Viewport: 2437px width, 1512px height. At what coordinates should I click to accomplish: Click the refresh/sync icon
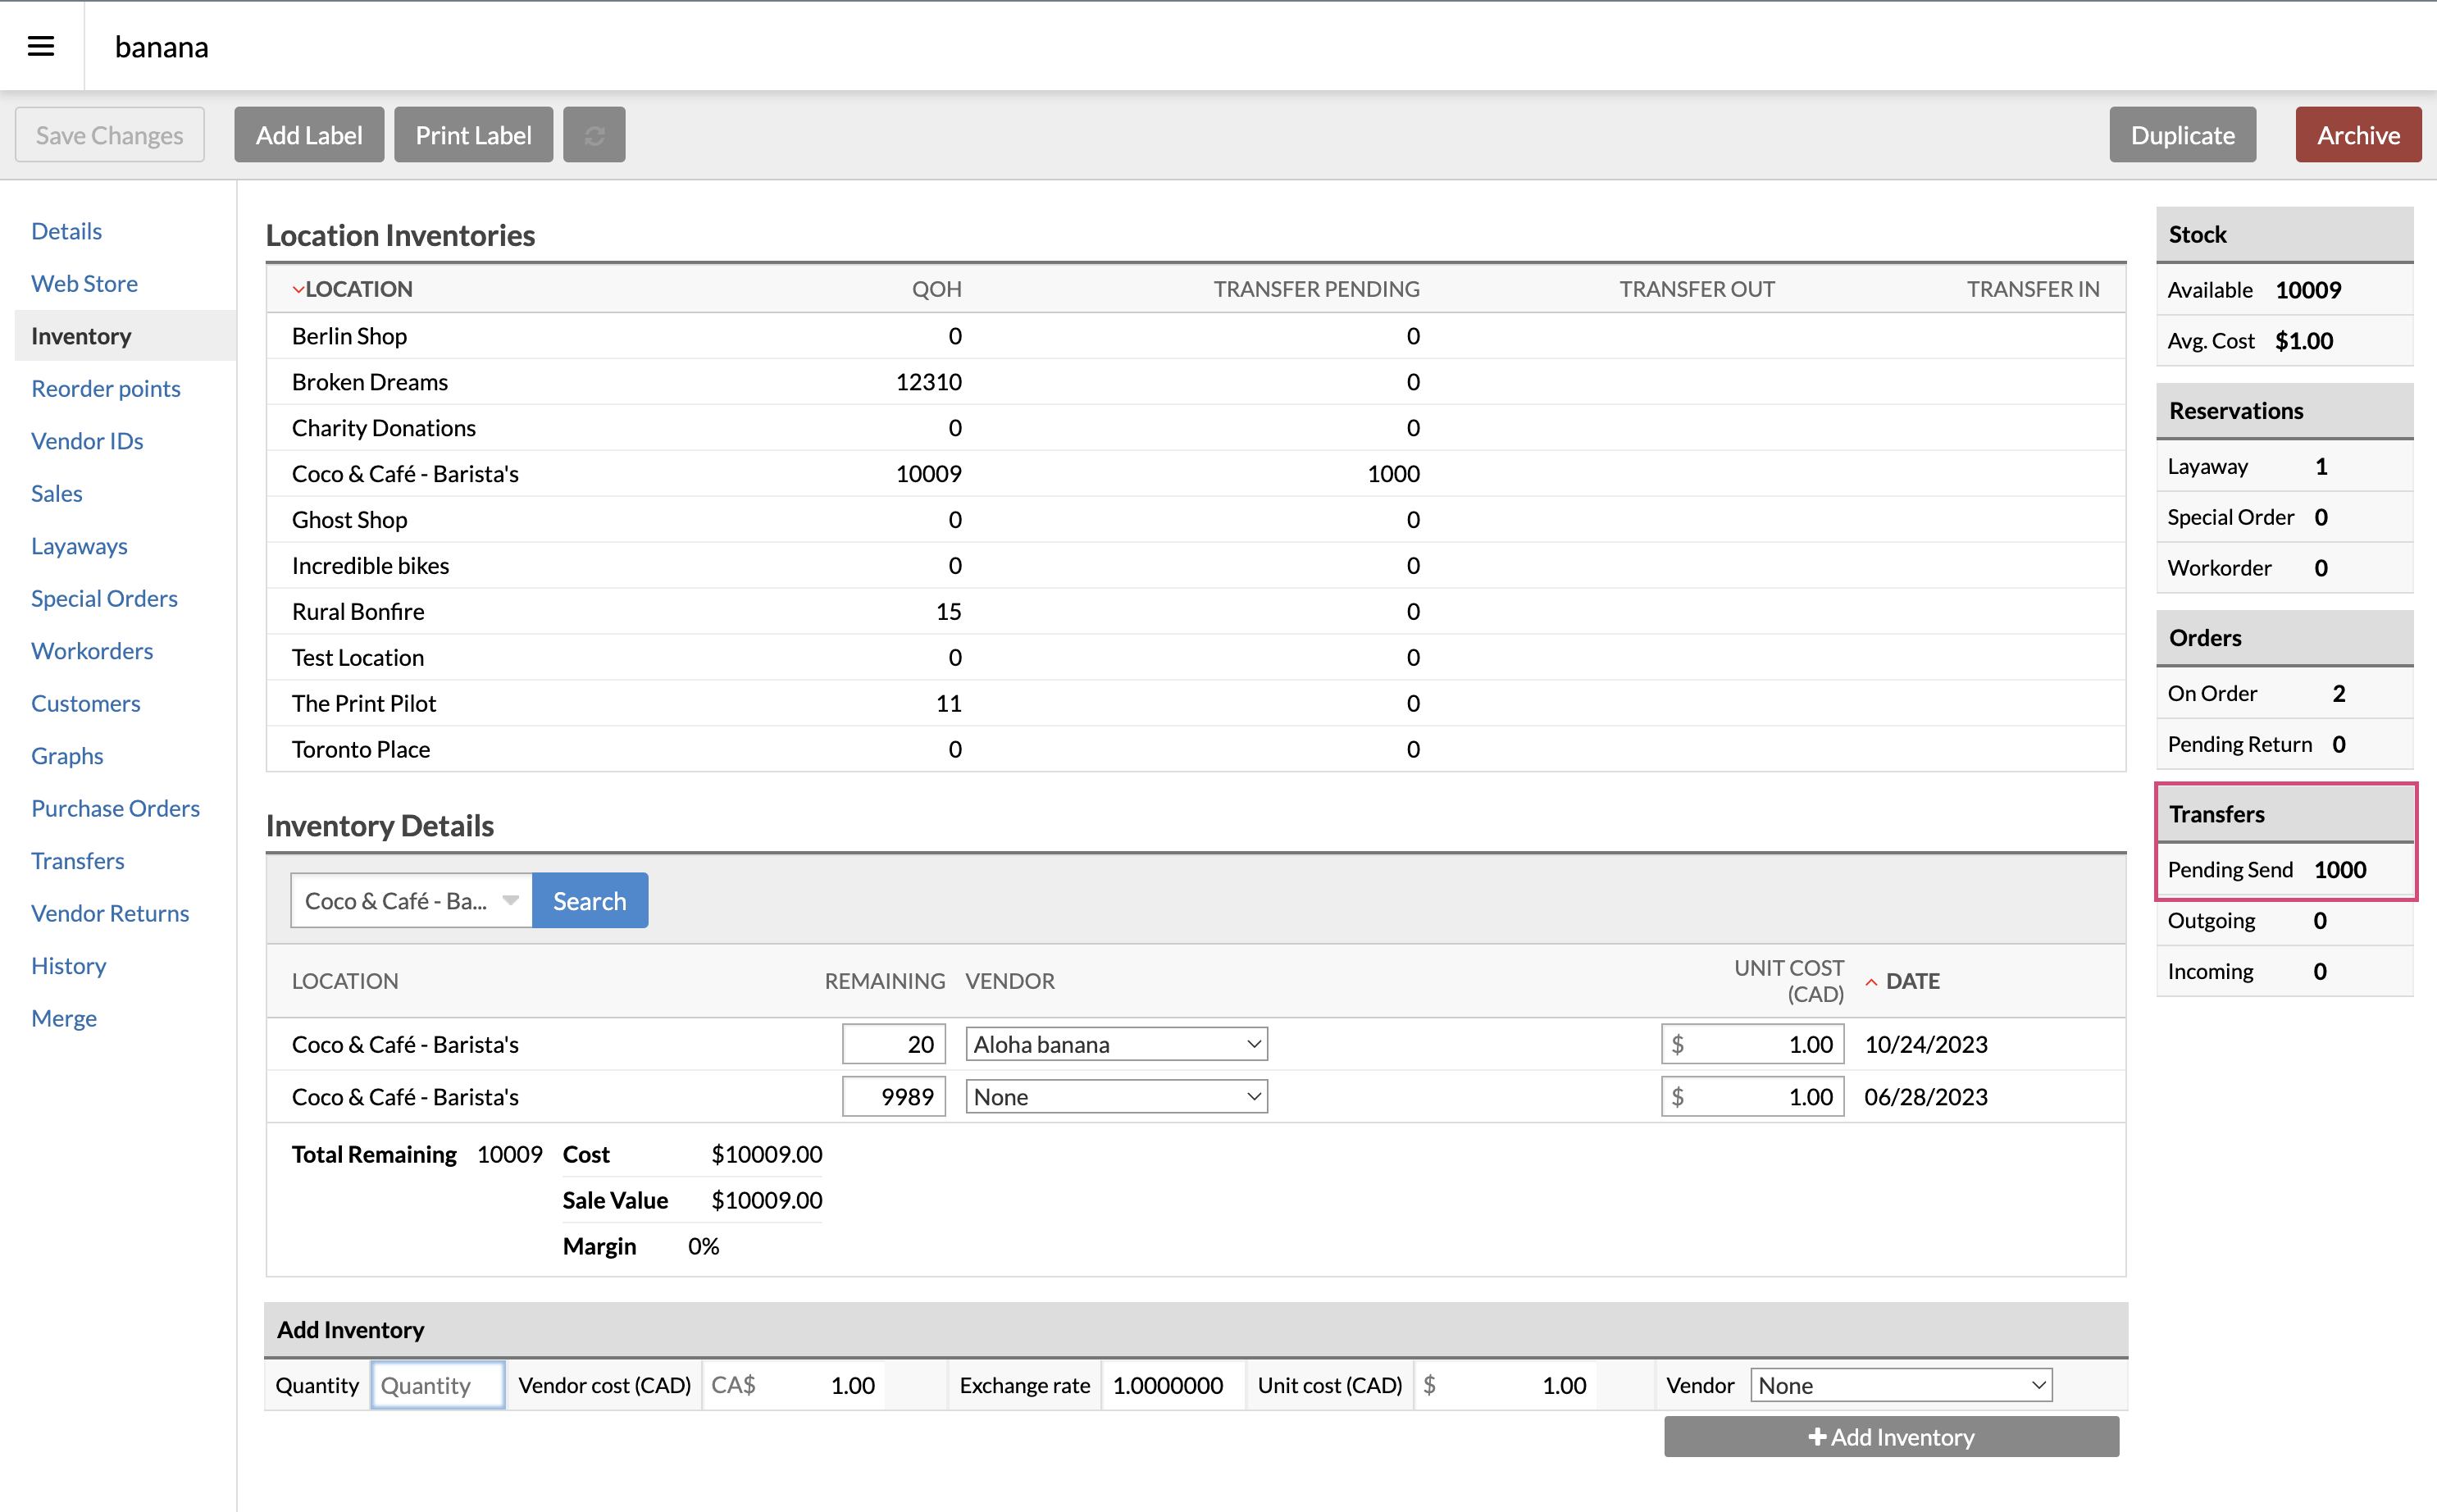(590, 134)
